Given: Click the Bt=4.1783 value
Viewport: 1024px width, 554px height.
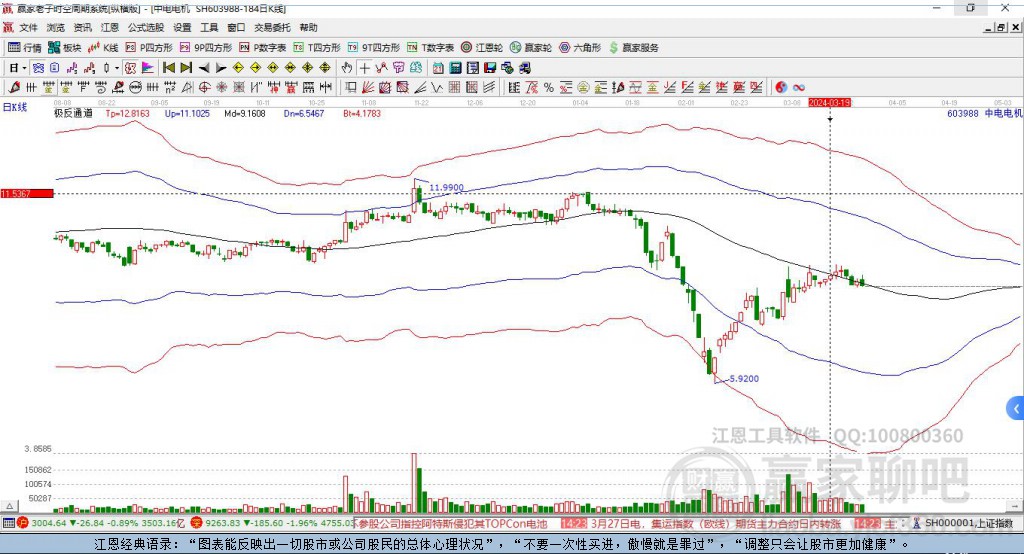Looking at the screenshot, I should click(362, 113).
